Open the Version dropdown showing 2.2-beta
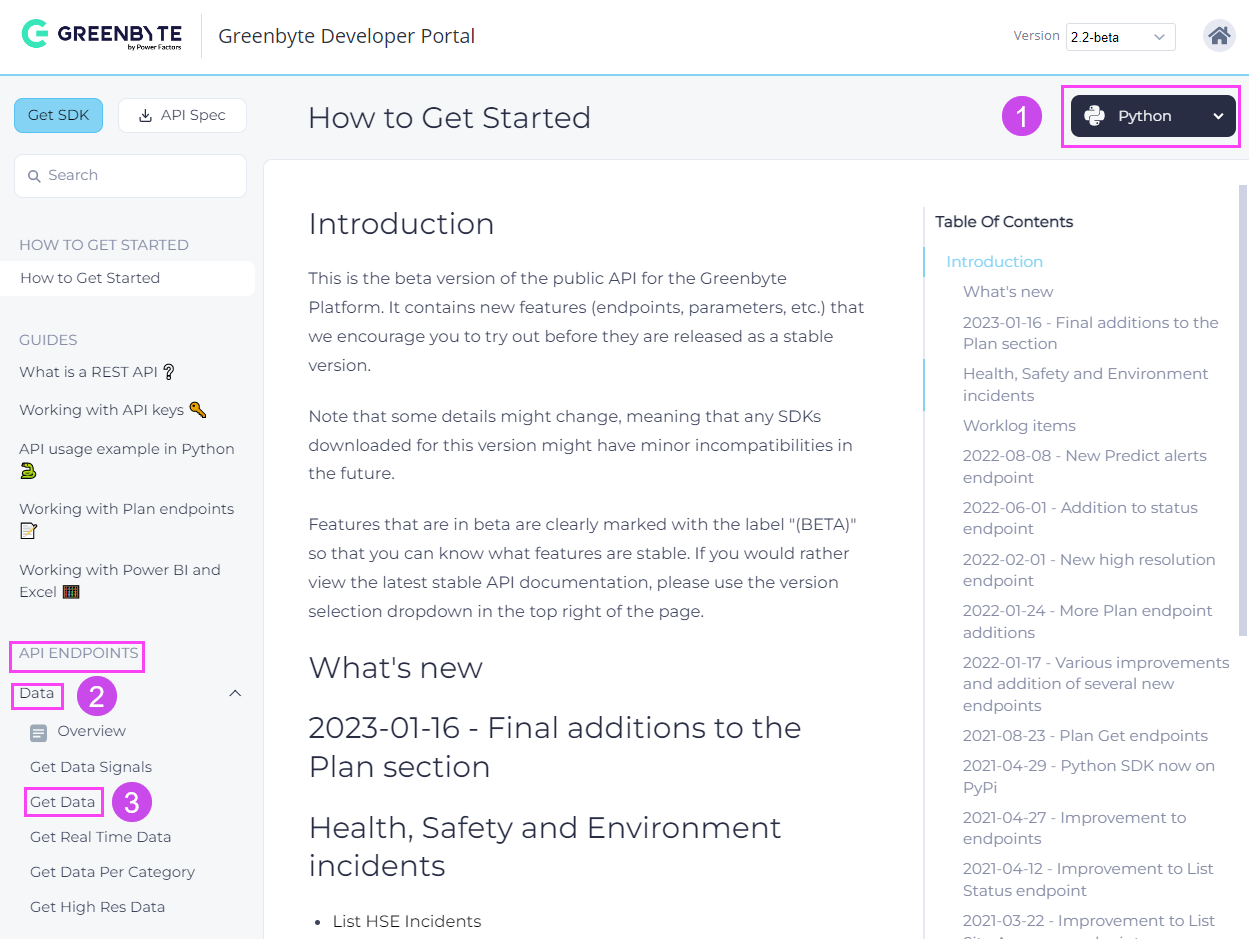The height and width of the screenshot is (939, 1249). 1120,35
